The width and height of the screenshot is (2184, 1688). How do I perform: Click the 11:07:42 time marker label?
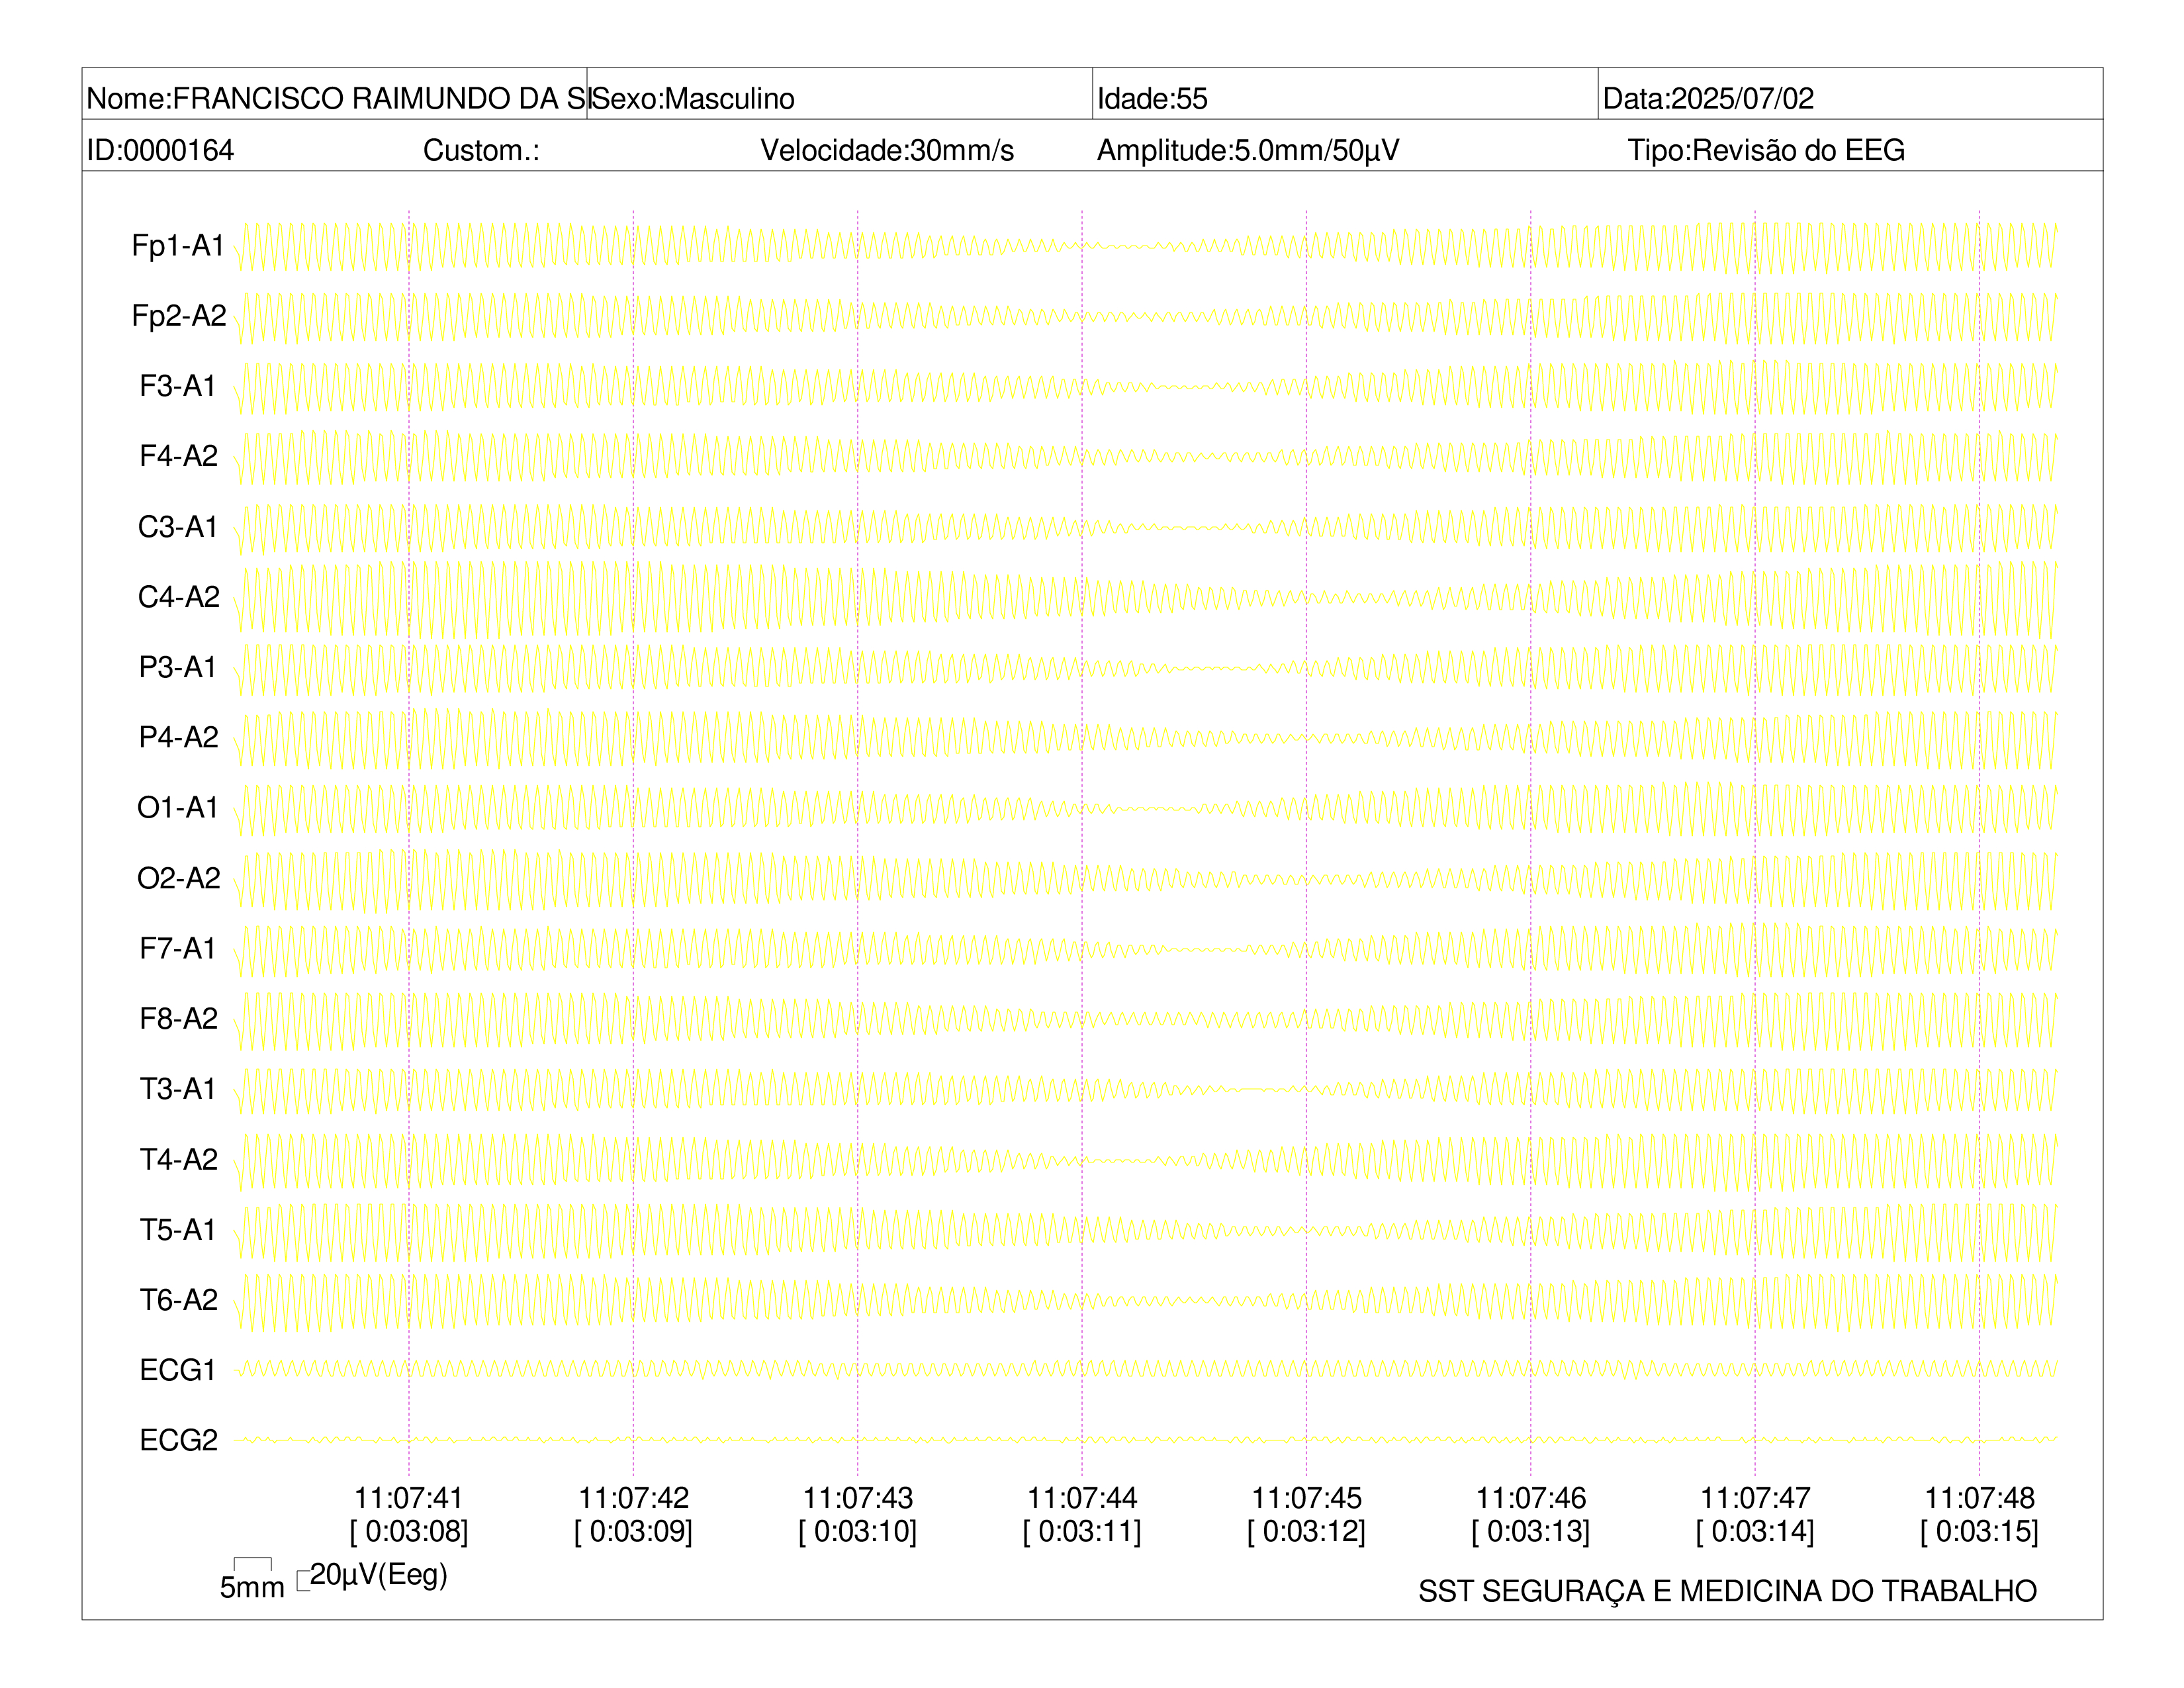pos(633,1498)
